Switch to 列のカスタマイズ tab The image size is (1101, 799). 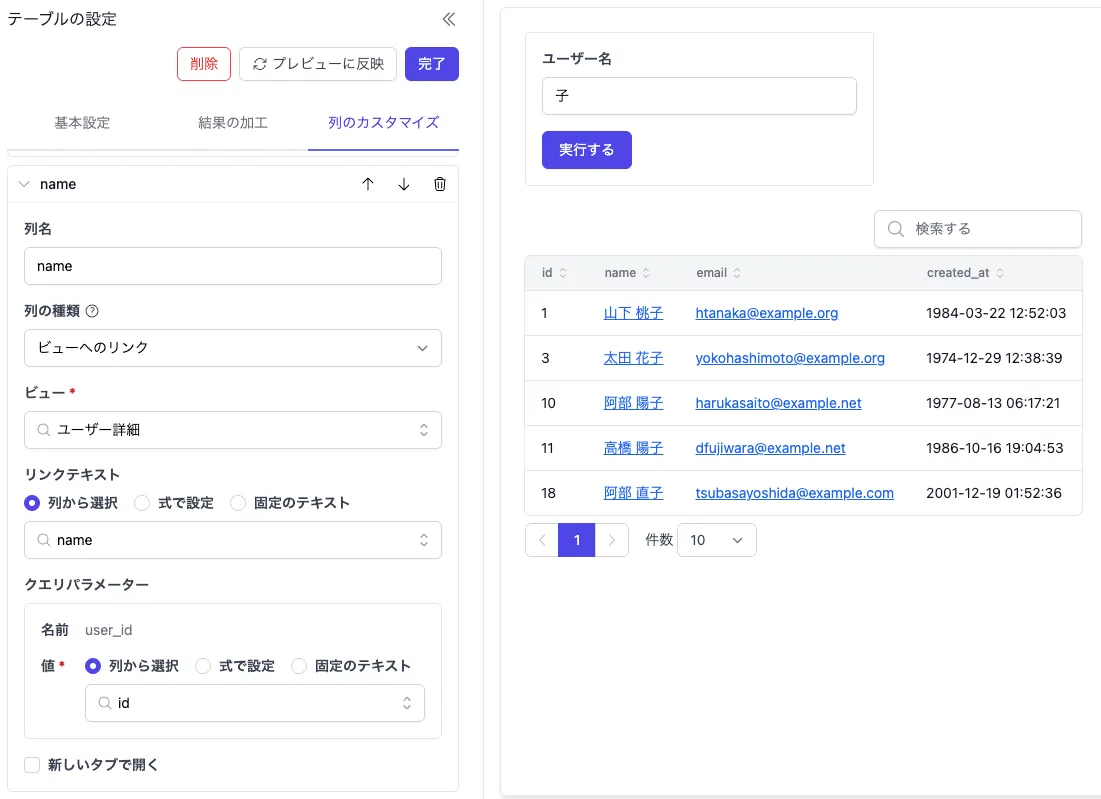[x=383, y=123]
